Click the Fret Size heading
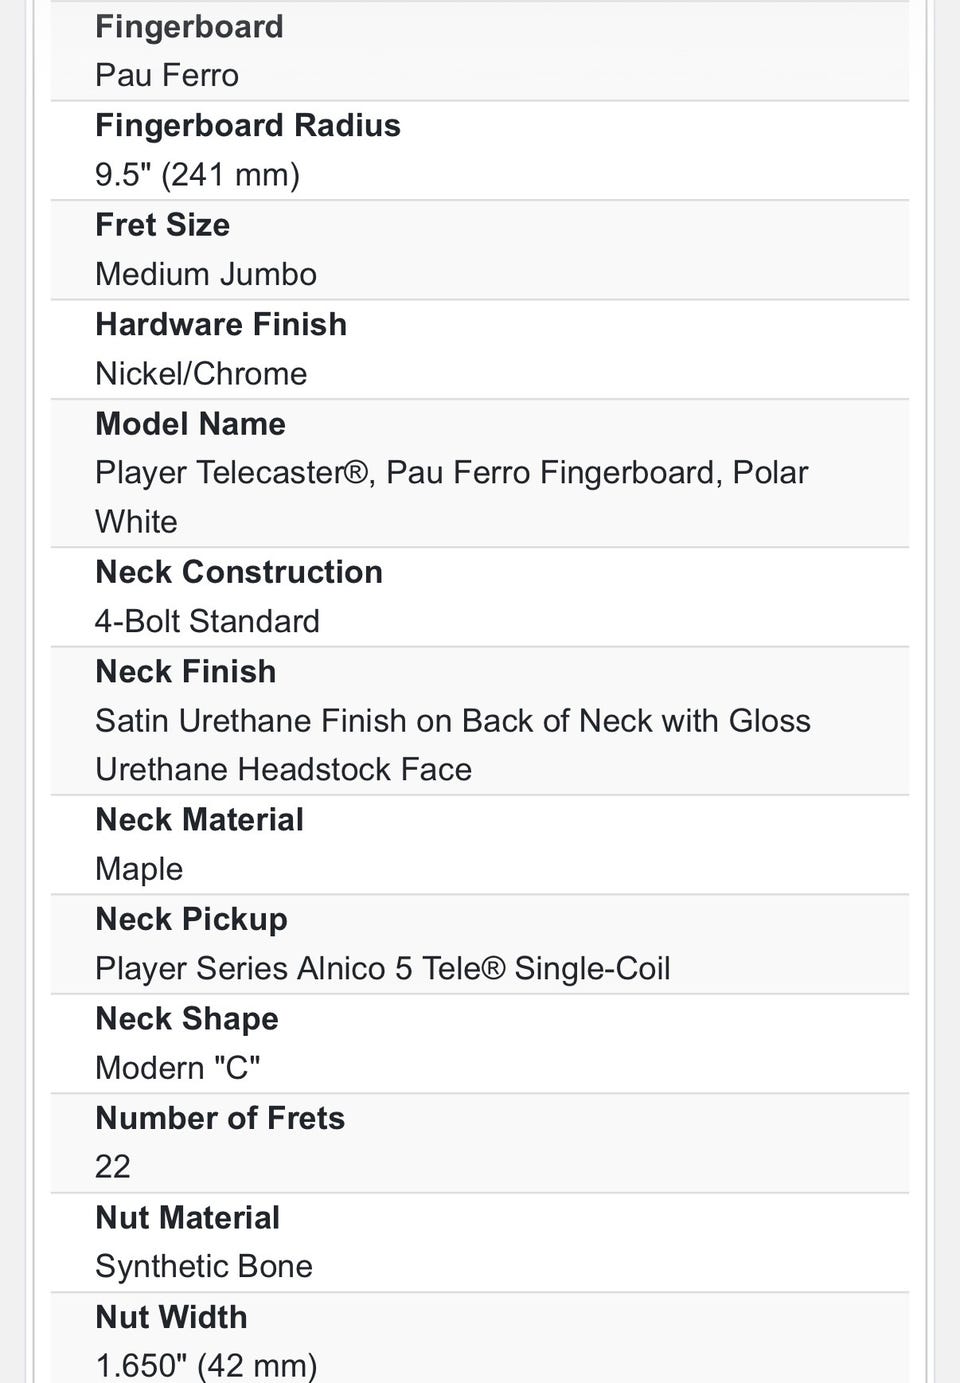This screenshot has width=960, height=1383. point(162,225)
